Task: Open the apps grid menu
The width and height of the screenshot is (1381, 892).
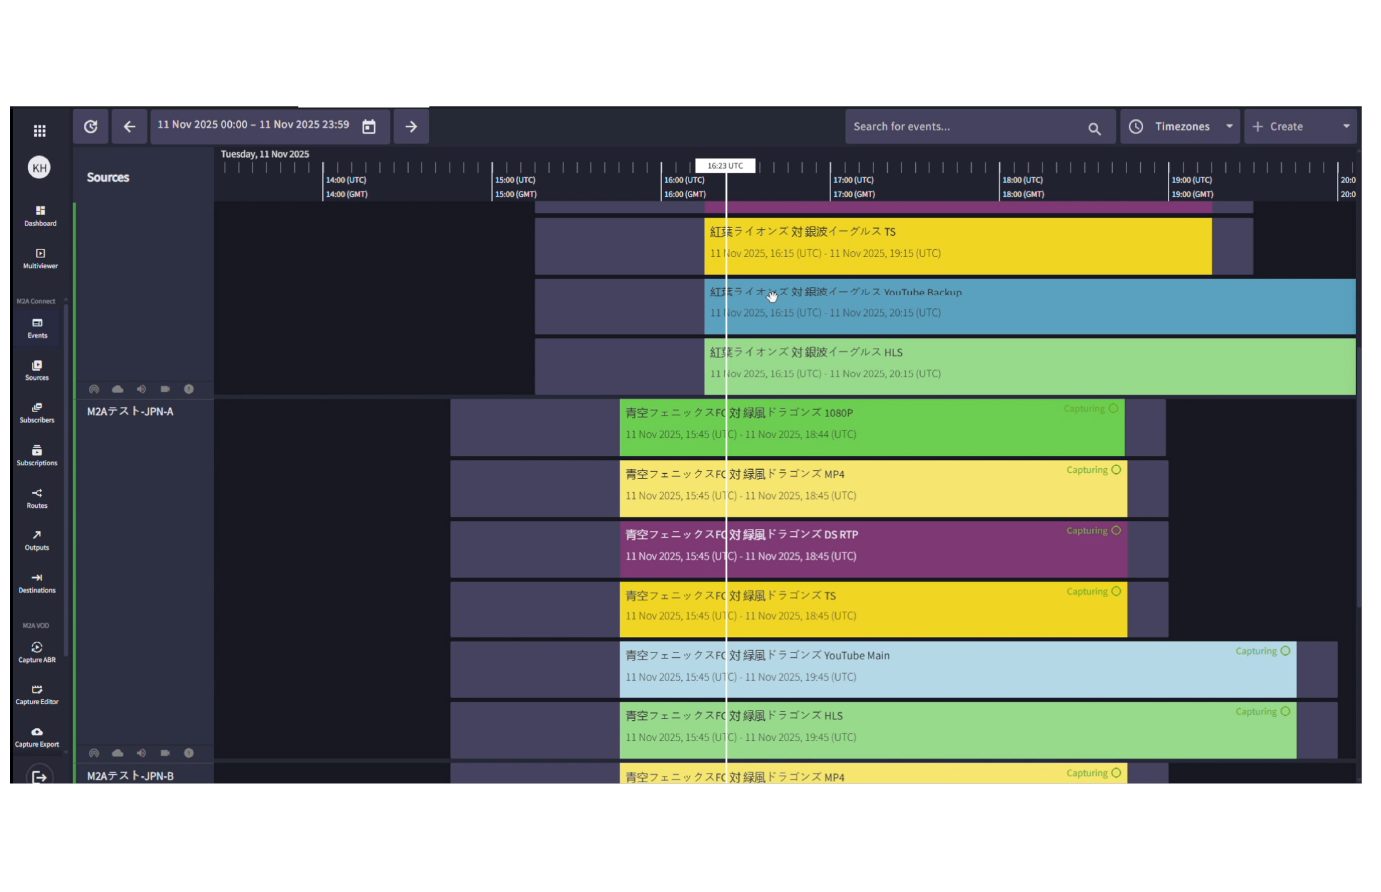Action: tap(39, 130)
